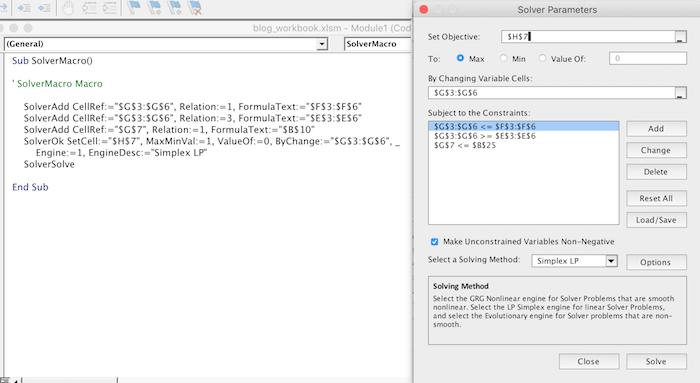The image size is (700, 383).
Task: Click the green comment ' SolverMacro Macro
Action: (x=57, y=83)
